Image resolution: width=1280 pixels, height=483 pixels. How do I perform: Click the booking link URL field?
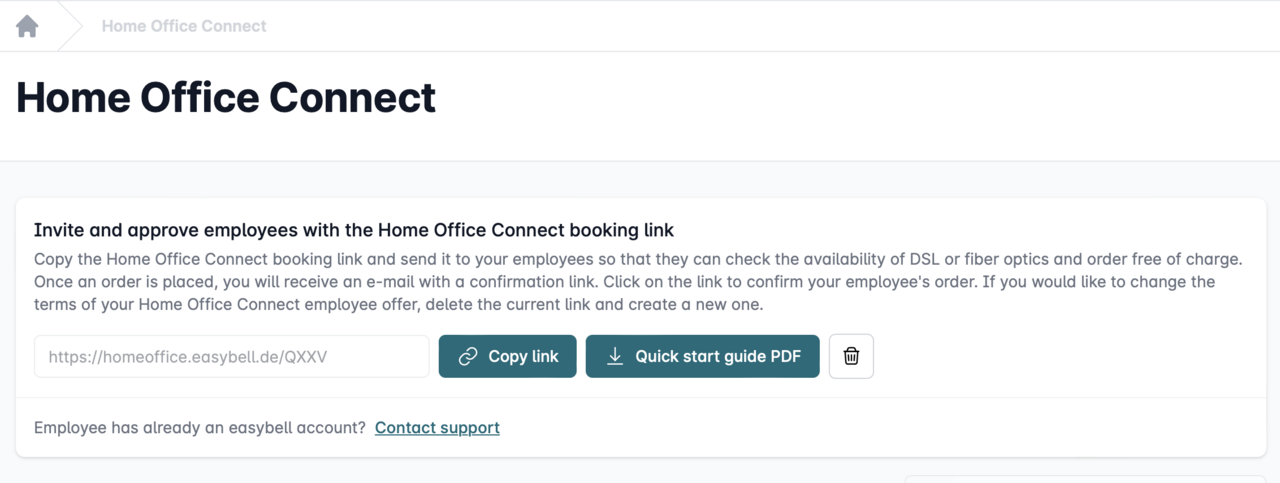coord(231,357)
